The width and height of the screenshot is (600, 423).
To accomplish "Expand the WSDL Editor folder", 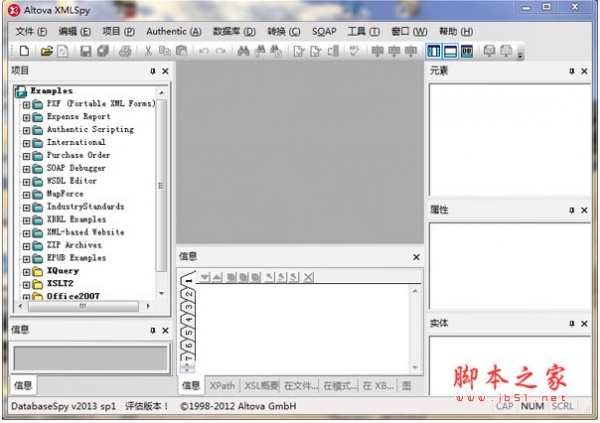I will coord(26,182).
